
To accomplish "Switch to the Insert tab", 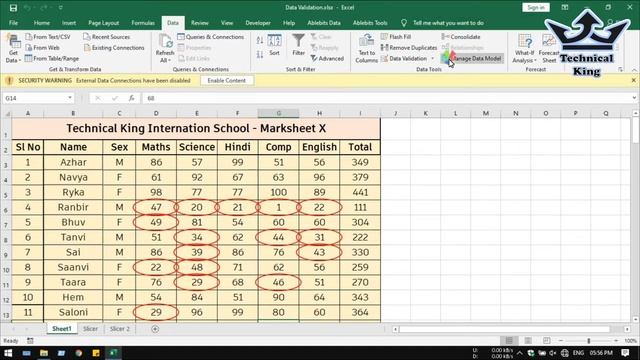I will 69,23.
